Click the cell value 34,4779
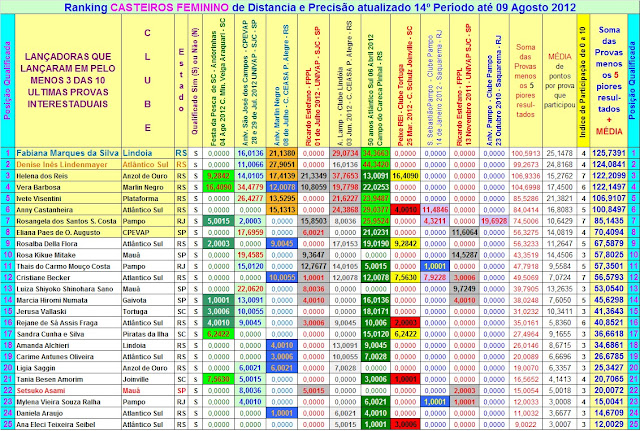 point(250,187)
